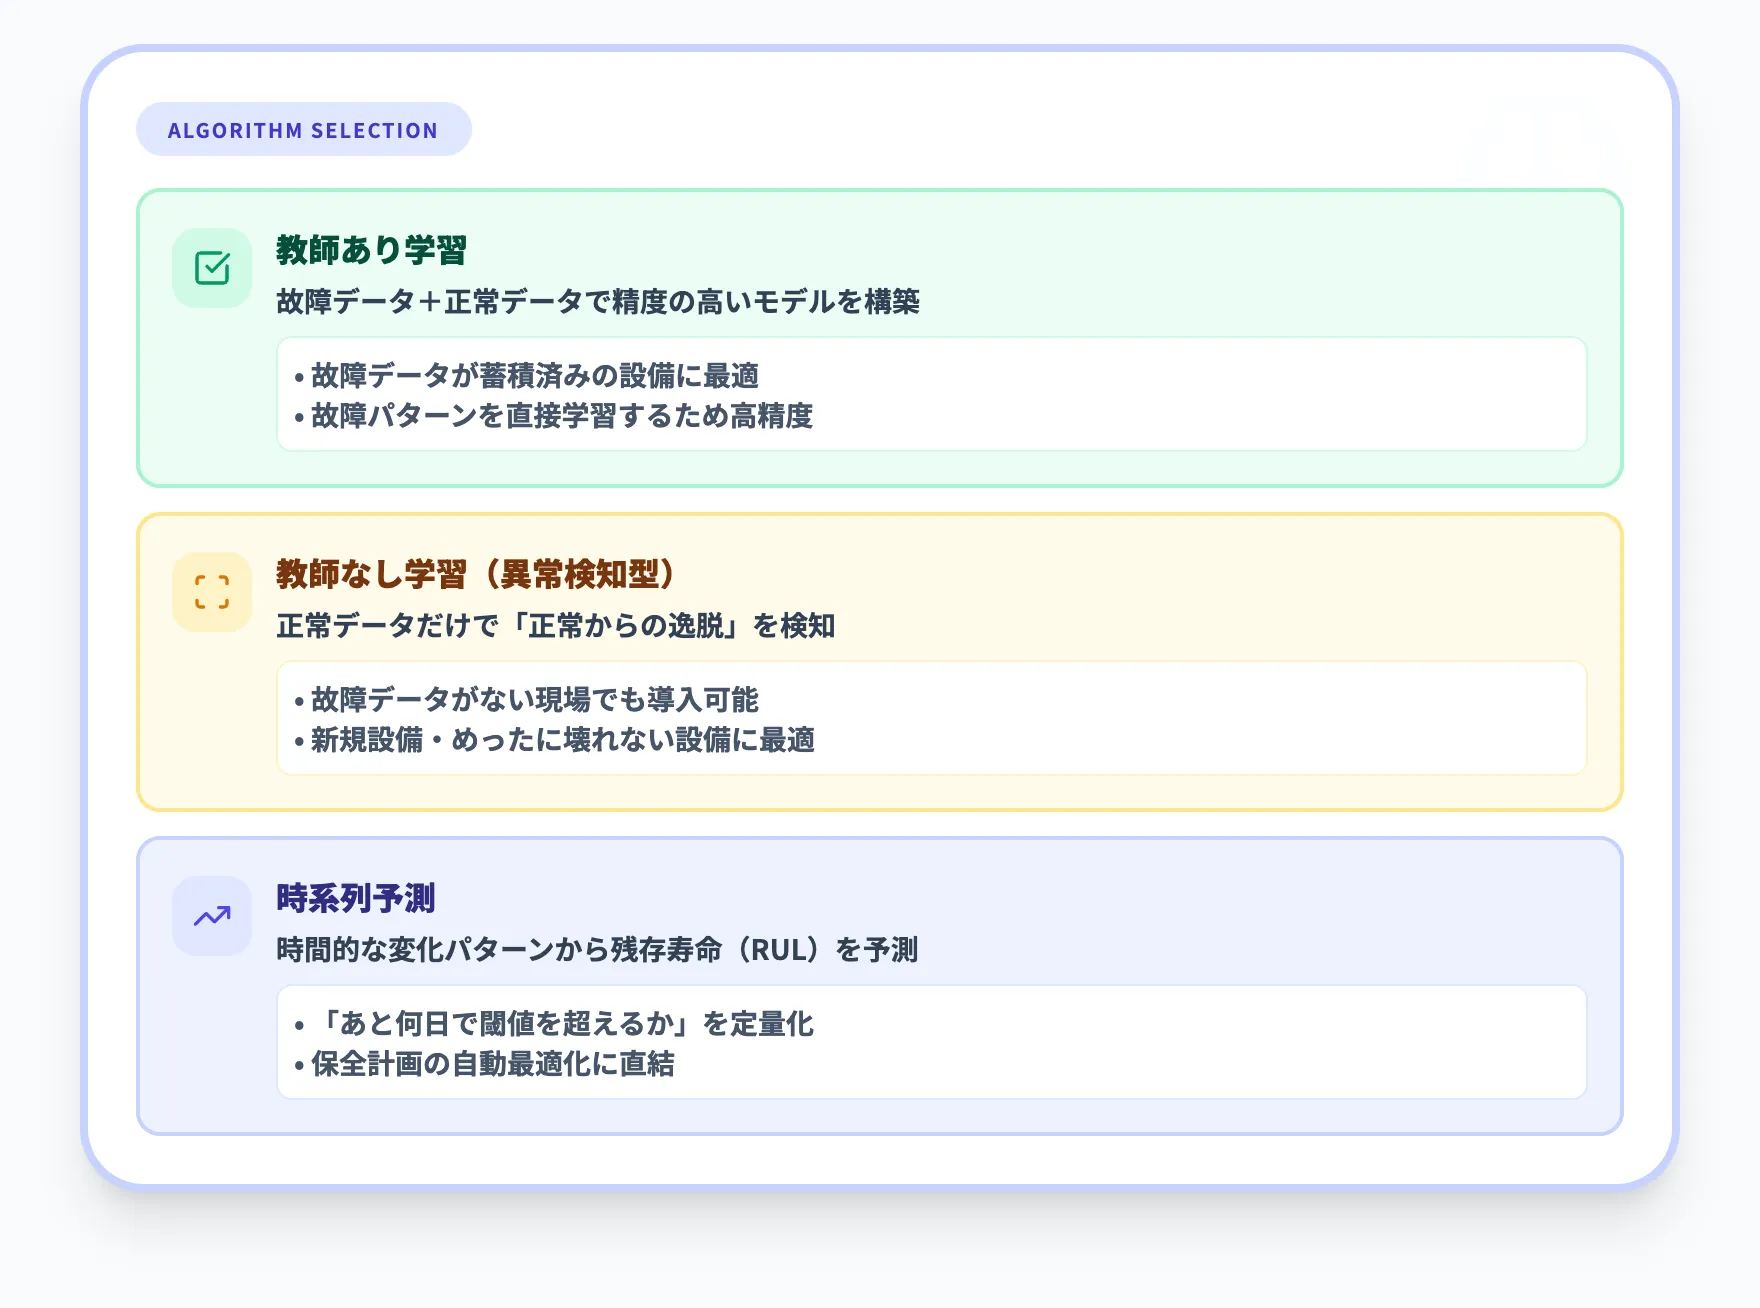The image size is (1760, 1308).
Task: Open the 教師なし学習（異常検知型） heading
Action: click(x=475, y=574)
